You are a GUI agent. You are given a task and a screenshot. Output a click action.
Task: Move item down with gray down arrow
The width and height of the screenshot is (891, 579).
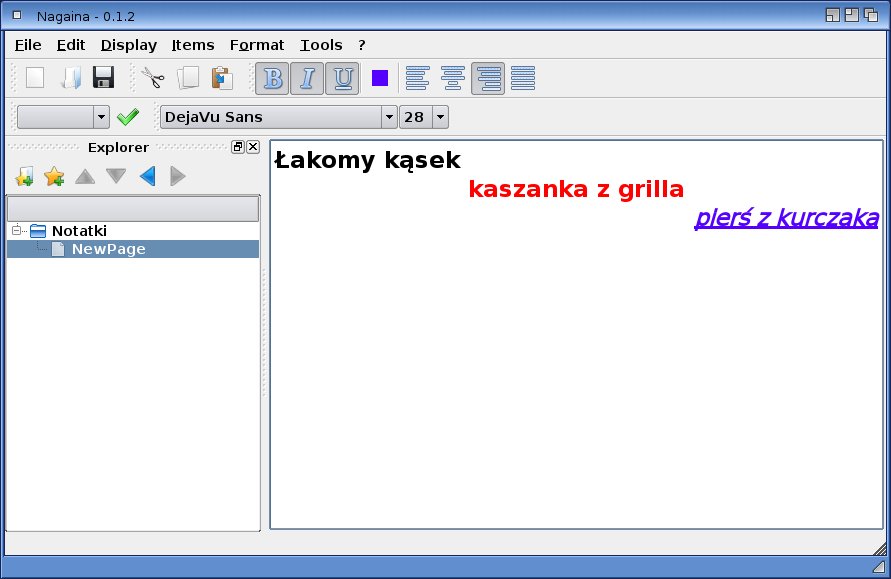pyautogui.click(x=116, y=176)
